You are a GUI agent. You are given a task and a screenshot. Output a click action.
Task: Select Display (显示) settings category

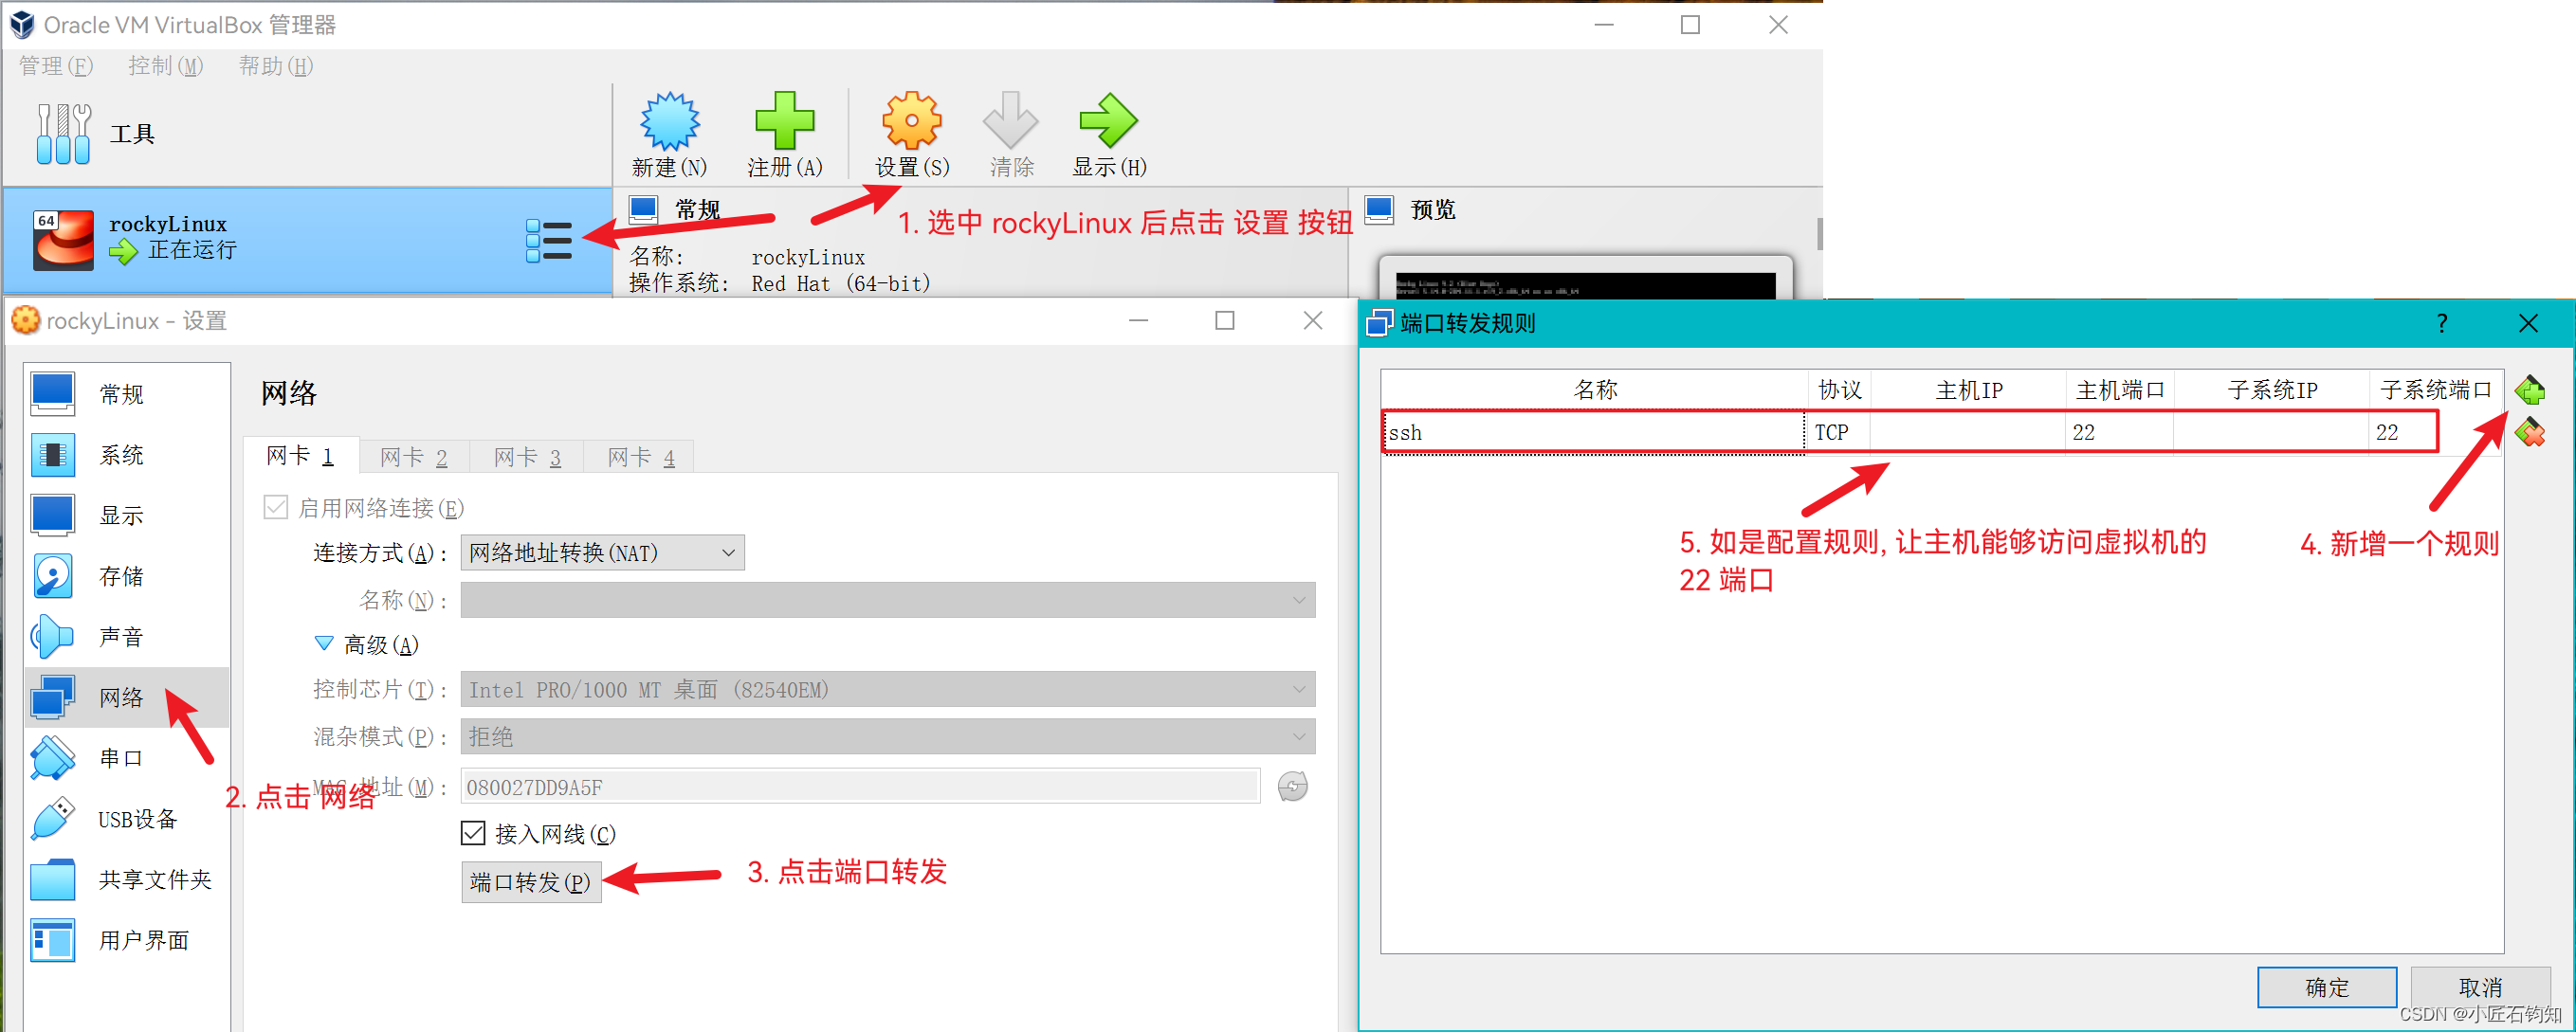click(128, 515)
